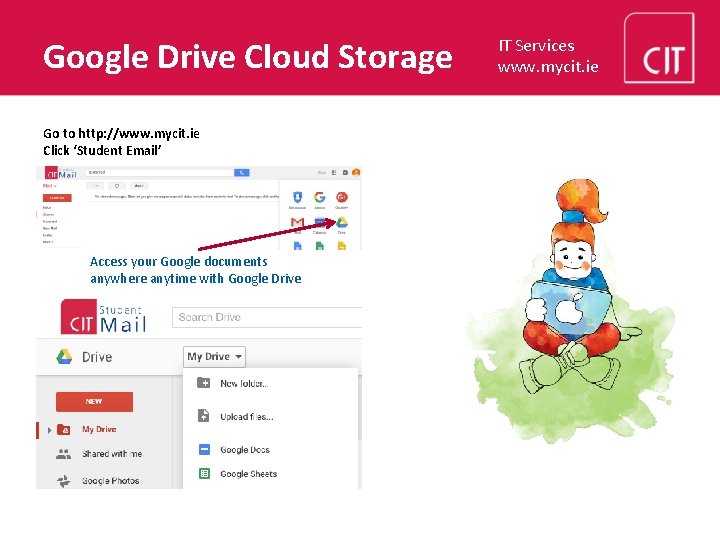Open Gmail icon in Google apps grid

[x=298, y=223]
